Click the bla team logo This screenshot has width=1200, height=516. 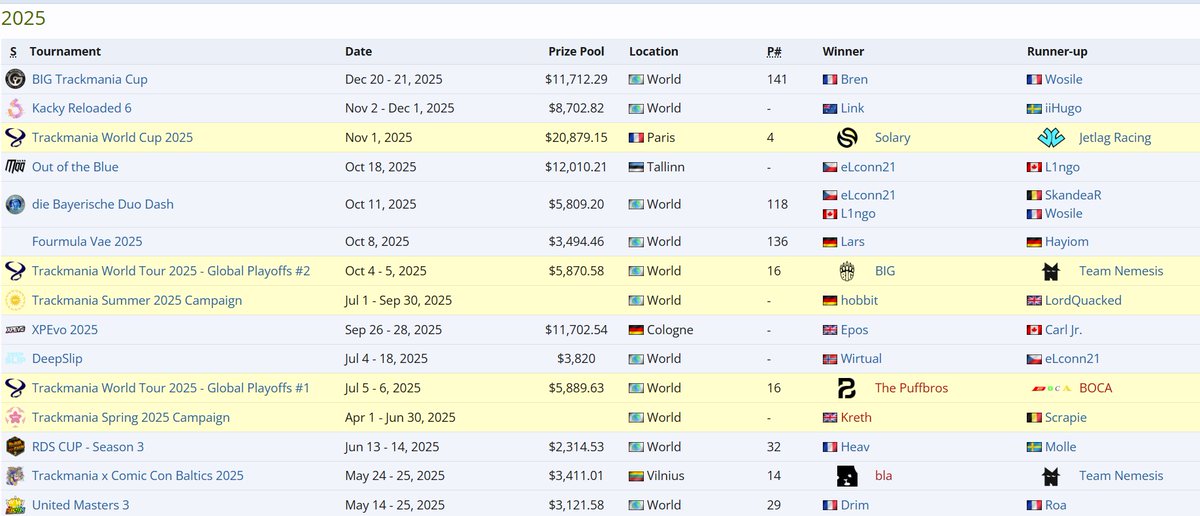(x=847, y=476)
